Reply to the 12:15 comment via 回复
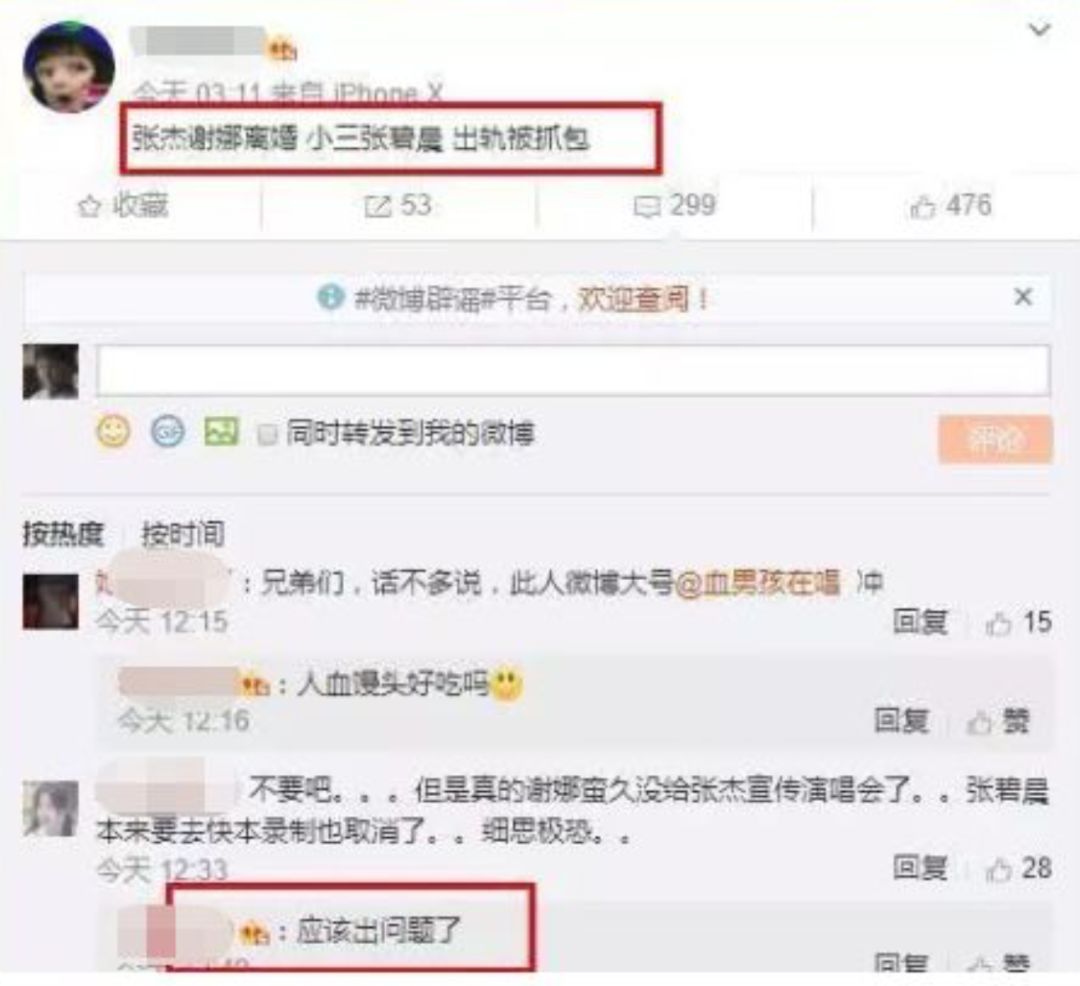This screenshot has width=1080, height=986. [x=920, y=622]
